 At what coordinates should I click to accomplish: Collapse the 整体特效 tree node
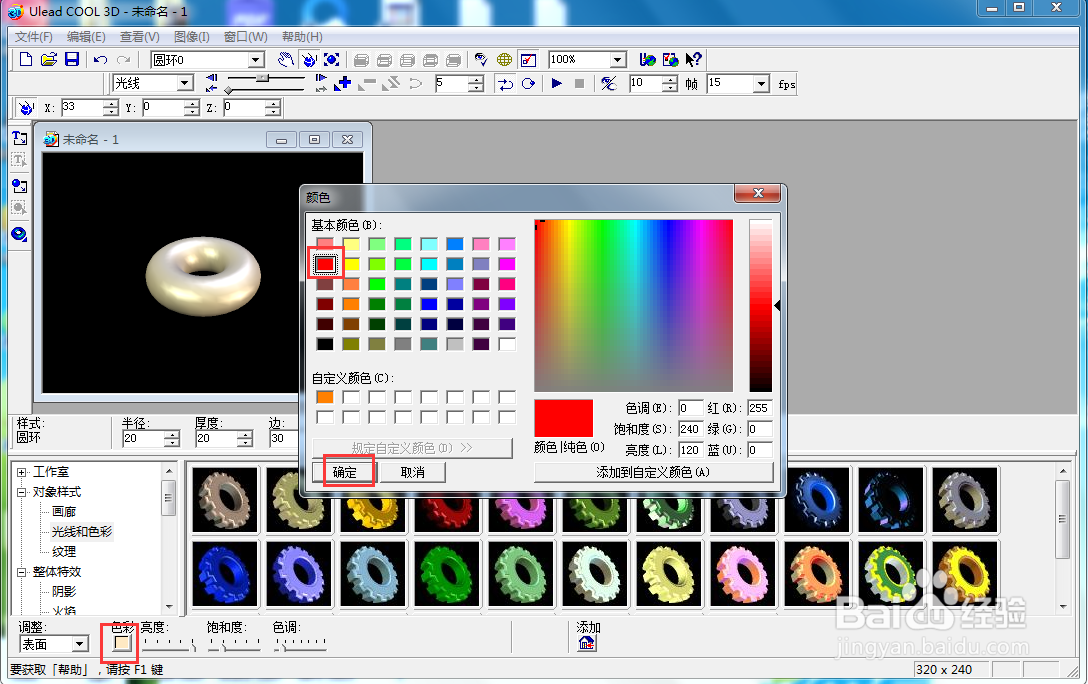(x=22, y=572)
